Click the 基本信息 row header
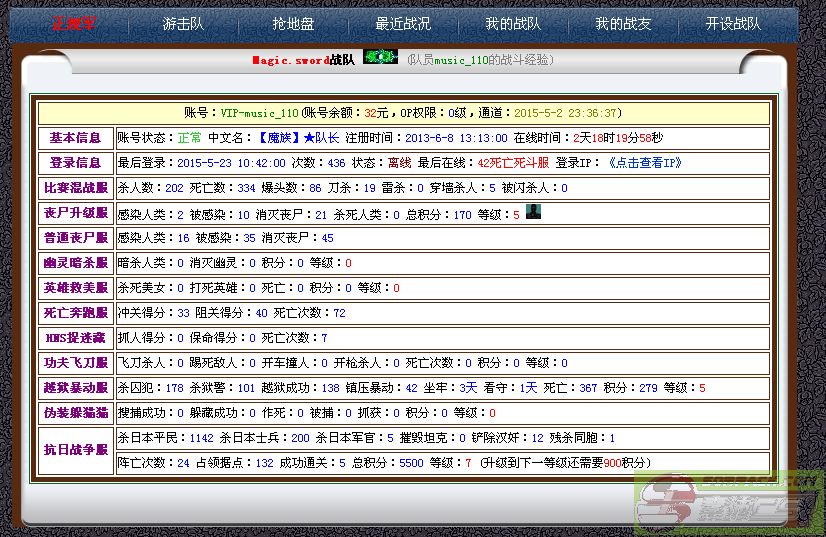The image size is (826, 537). (x=75, y=138)
